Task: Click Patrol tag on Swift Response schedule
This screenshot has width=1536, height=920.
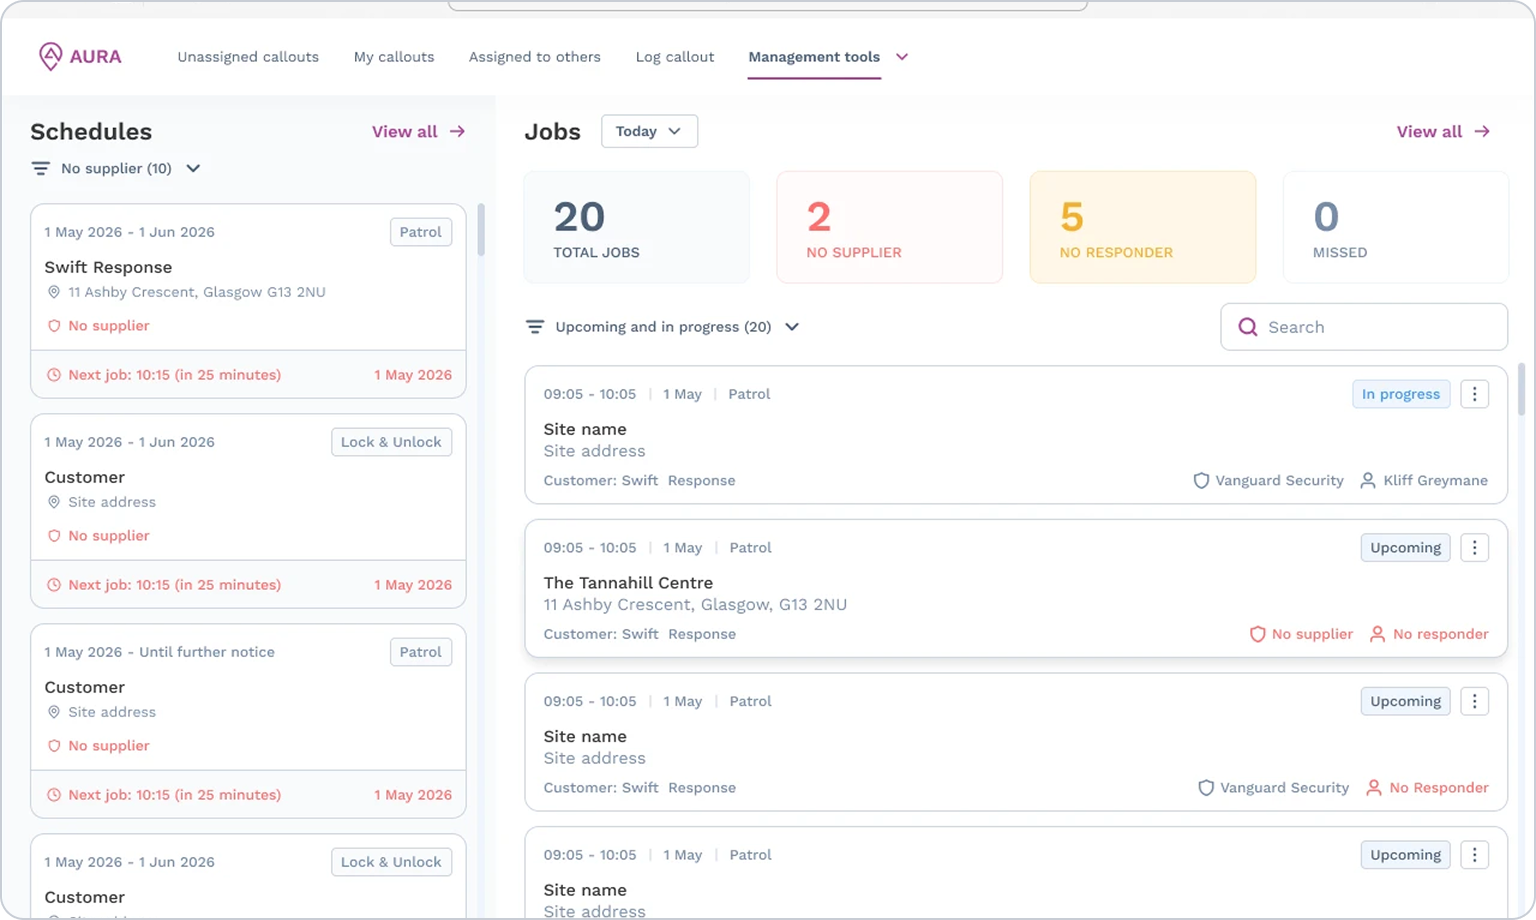Action: pos(420,232)
